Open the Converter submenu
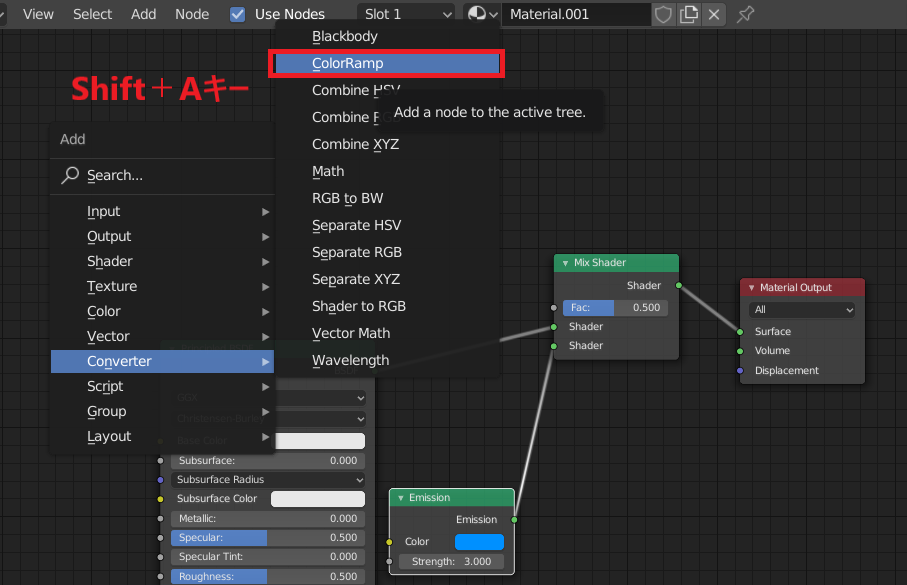The width and height of the screenshot is (907, 585). click(163, 361)
